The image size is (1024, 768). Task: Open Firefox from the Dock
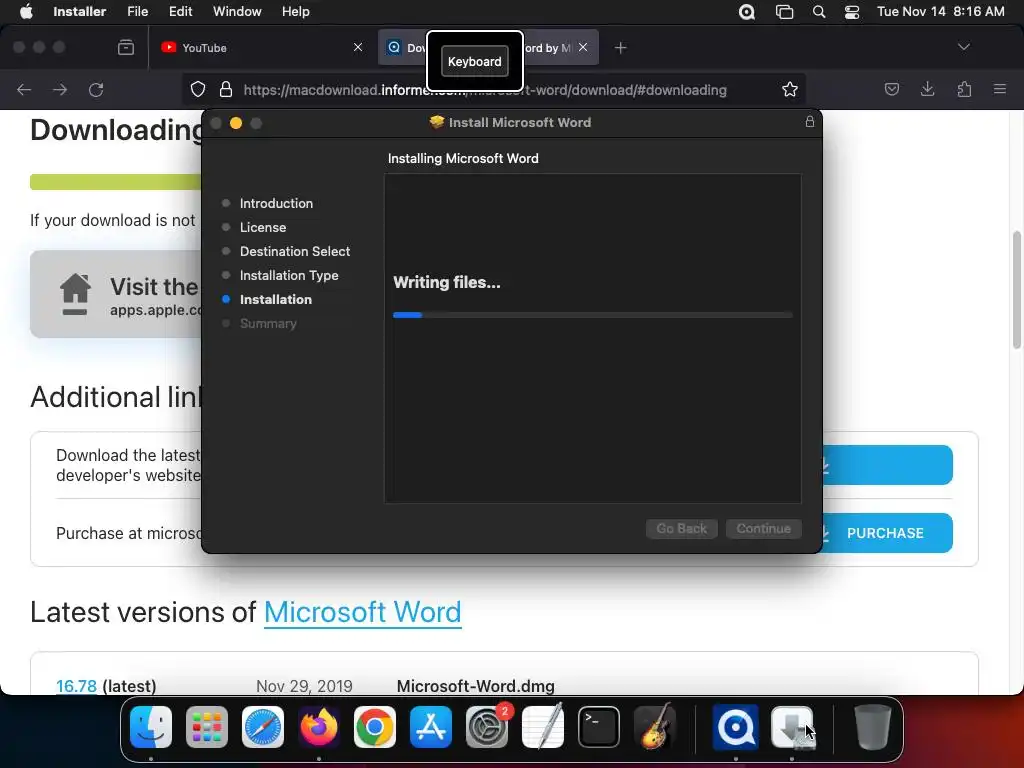(319, 727)
